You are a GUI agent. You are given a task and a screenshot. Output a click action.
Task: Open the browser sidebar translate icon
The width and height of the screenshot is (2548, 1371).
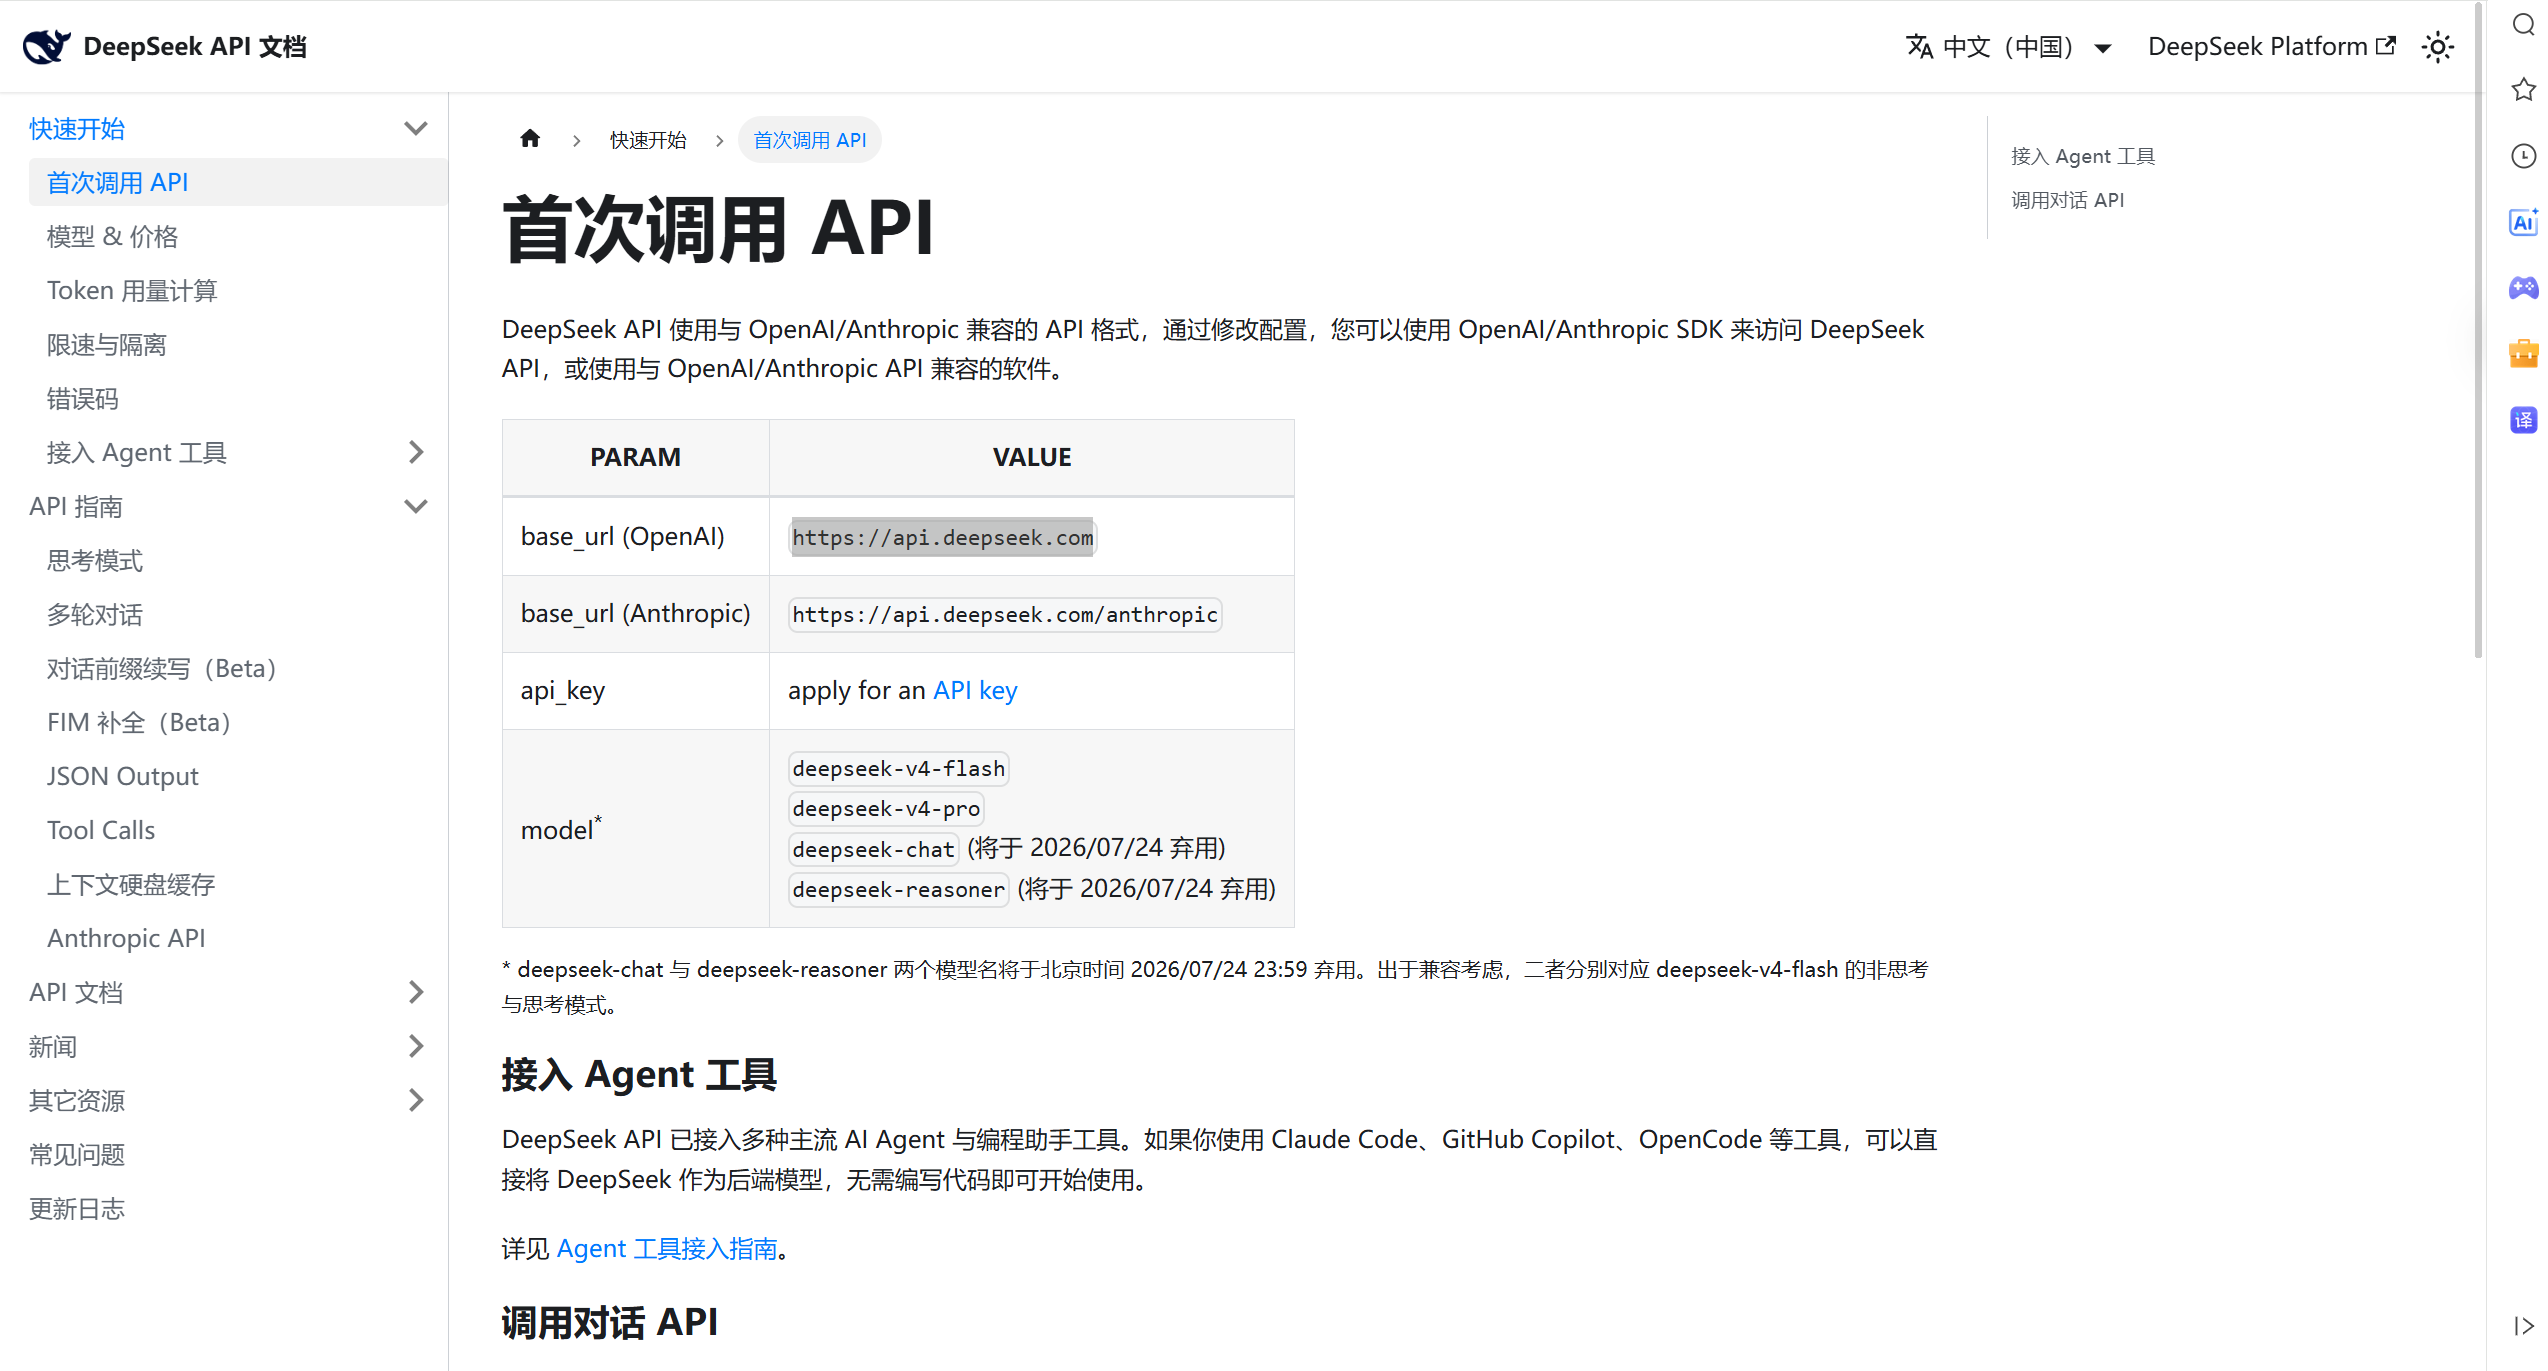2523,420
